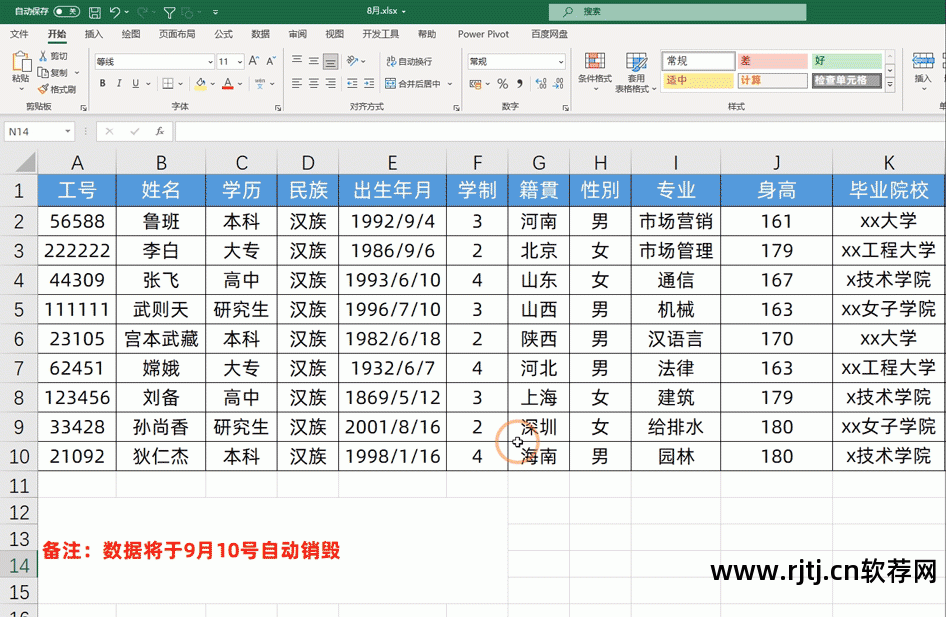Image resolution: width=946 pixels, height=617 pixels.
Task: Switch to the 插入 ribbon tab
Action: point(93,33)
